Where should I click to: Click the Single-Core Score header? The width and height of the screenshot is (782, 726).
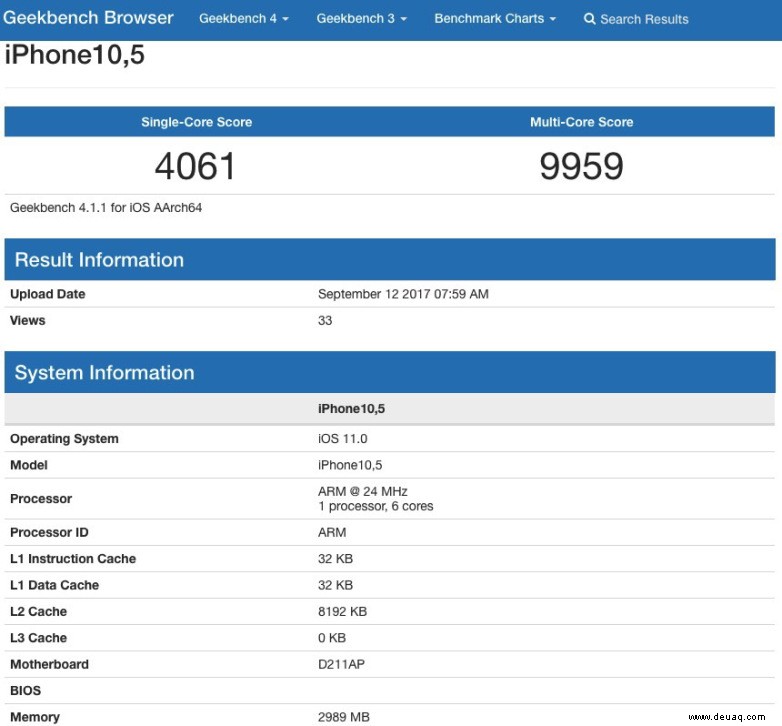pyautogui.click(x=196, y=122)
